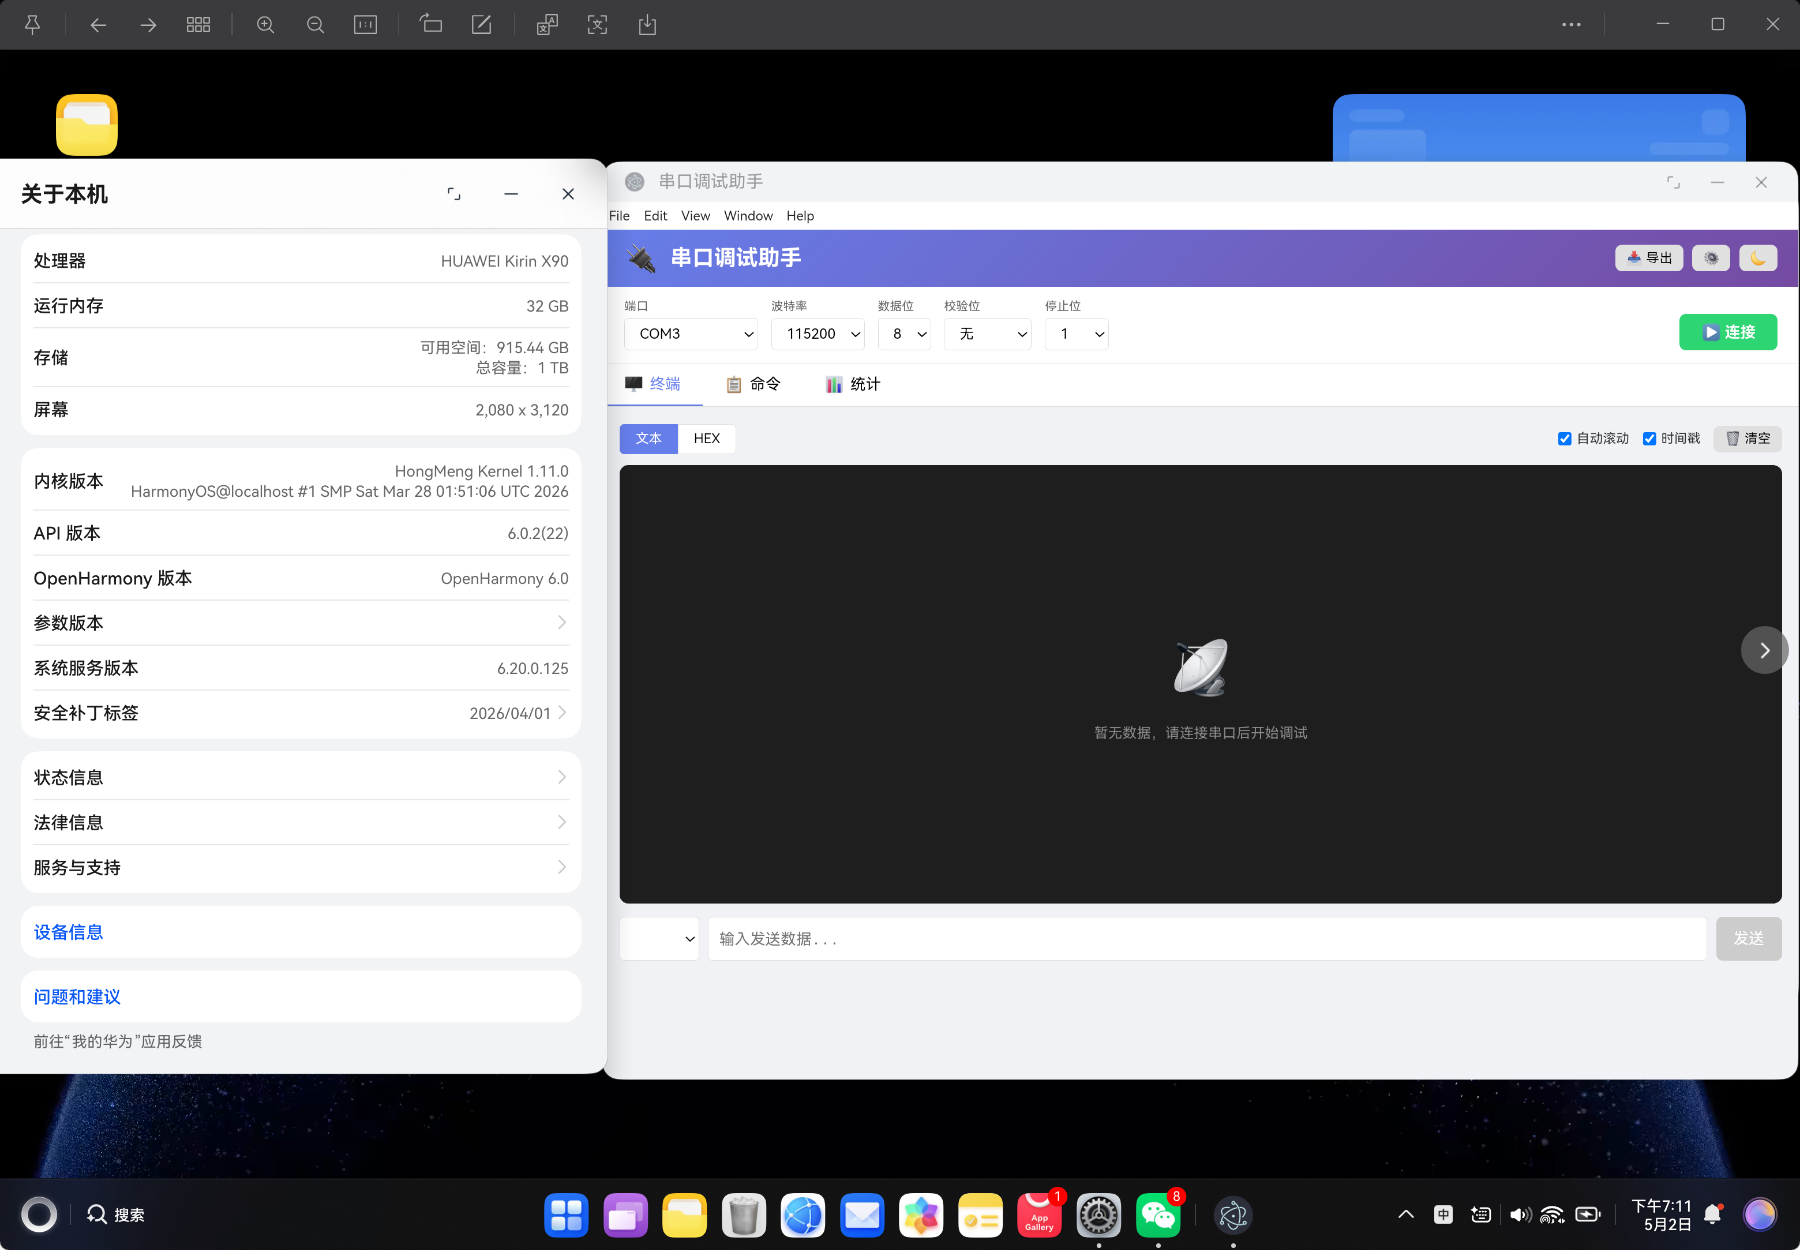1800x1250 pixels.
Task: Click the 输入发送数据 input field
Action: click(x=1207, y=939)
